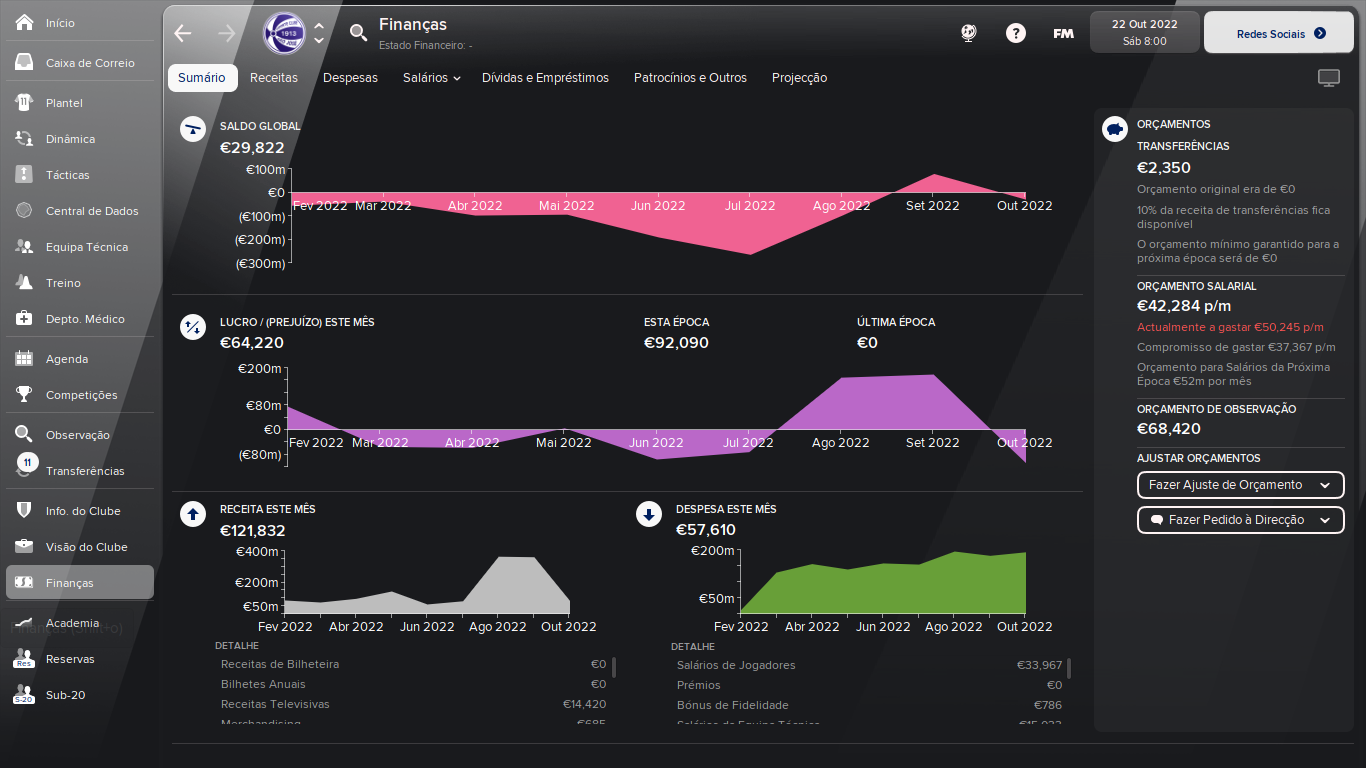Select the Dívidas e Empréstimos tab
1366x768 pixels.
[x=545, y=78]
